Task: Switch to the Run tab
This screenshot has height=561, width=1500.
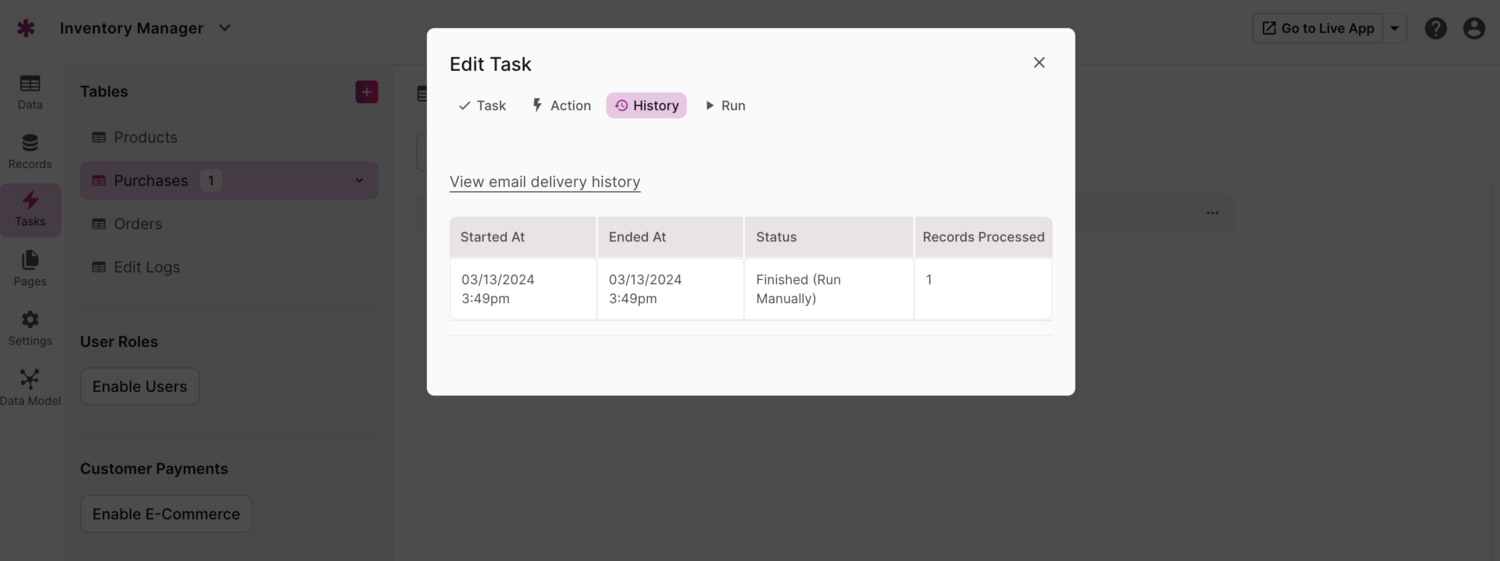Action: [x=725, y=105]
